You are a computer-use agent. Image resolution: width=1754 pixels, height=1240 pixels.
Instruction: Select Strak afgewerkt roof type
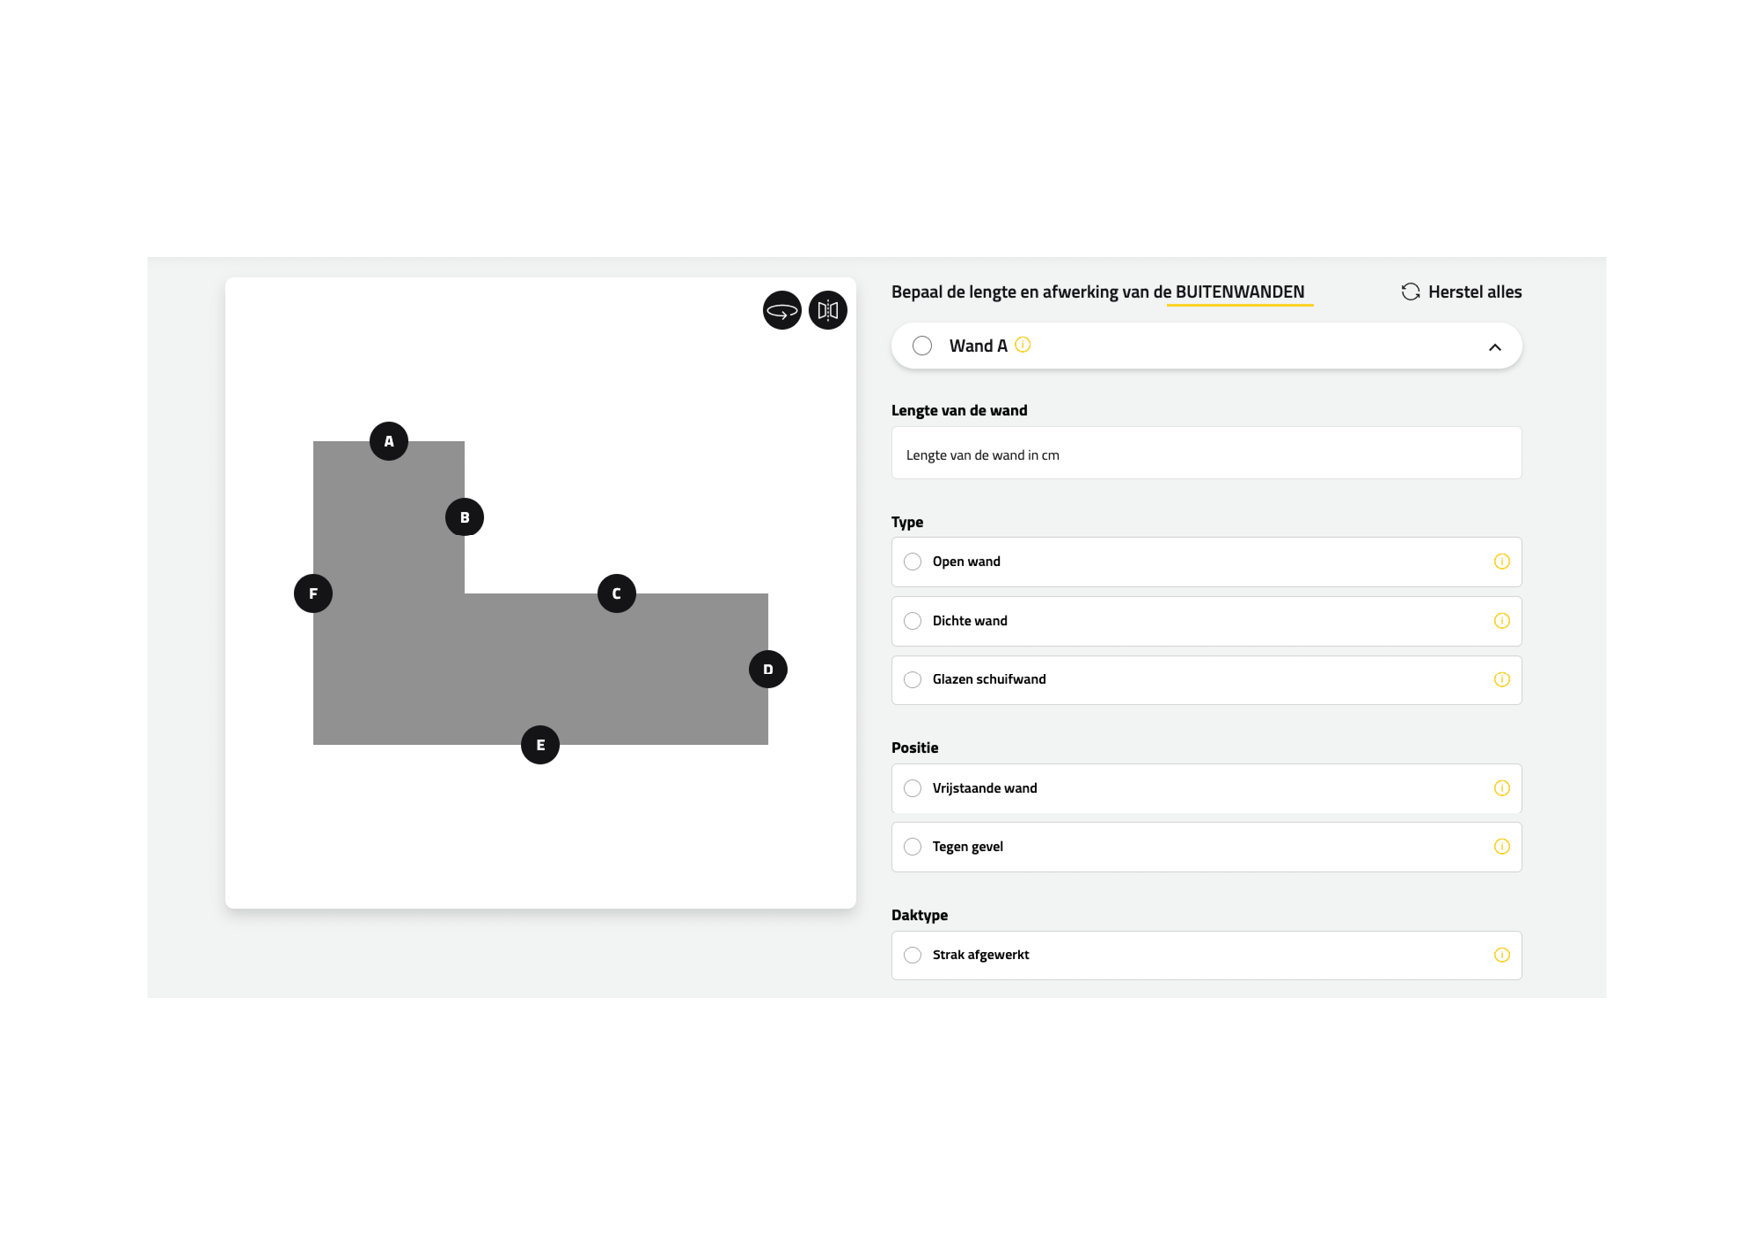pyautogui.click(x=912, y=955)
